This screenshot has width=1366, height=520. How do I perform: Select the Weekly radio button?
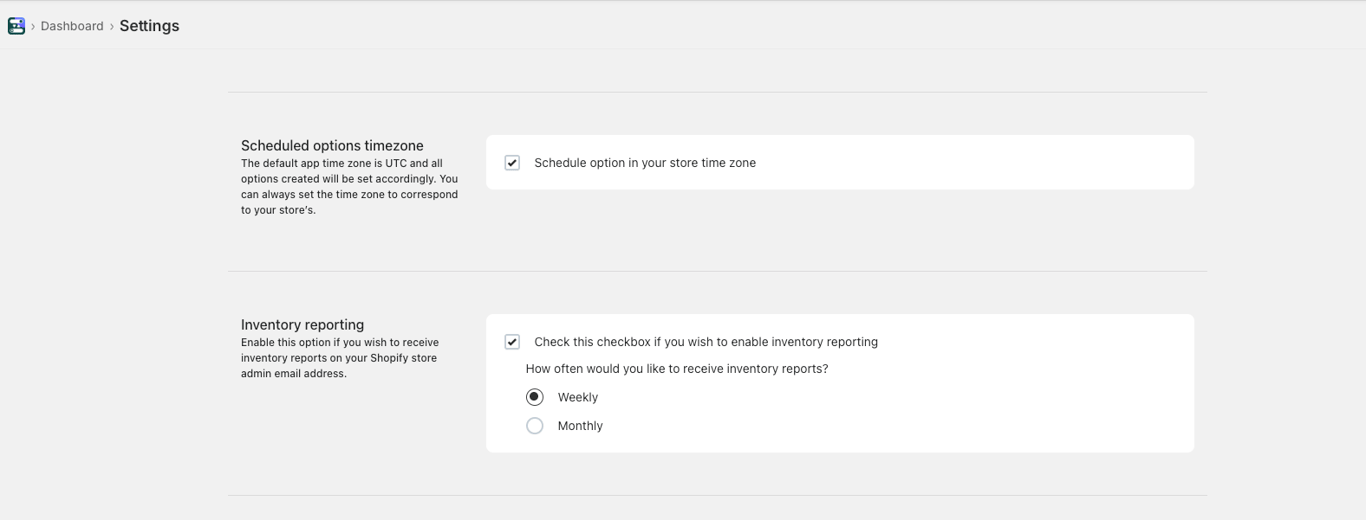535,397
